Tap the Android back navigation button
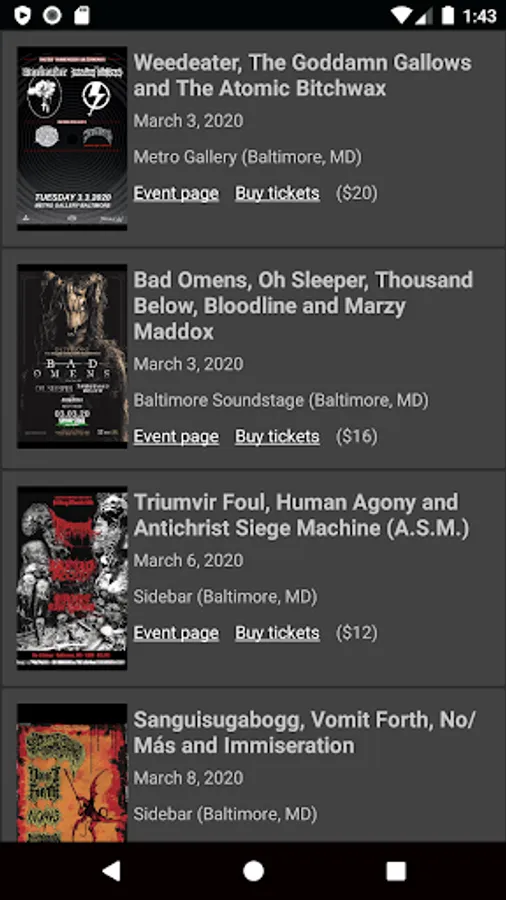506x900 pixels. [111, 871]
